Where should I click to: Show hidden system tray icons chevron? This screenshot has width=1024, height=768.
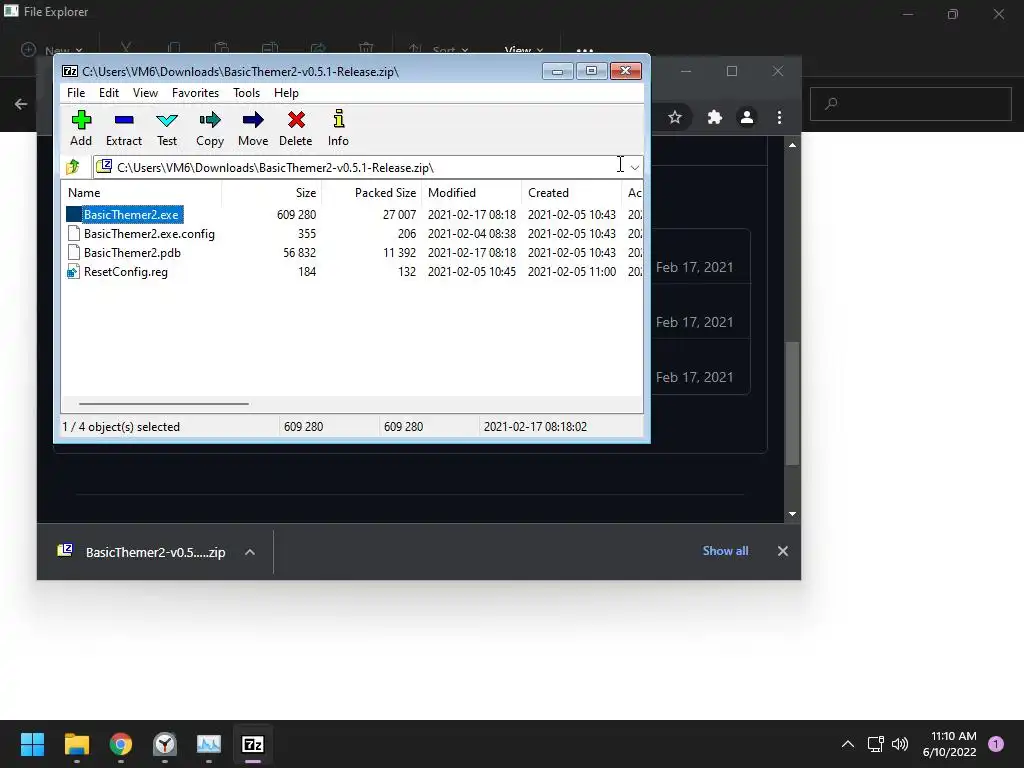pyautogui.click(x=848, y=744)
